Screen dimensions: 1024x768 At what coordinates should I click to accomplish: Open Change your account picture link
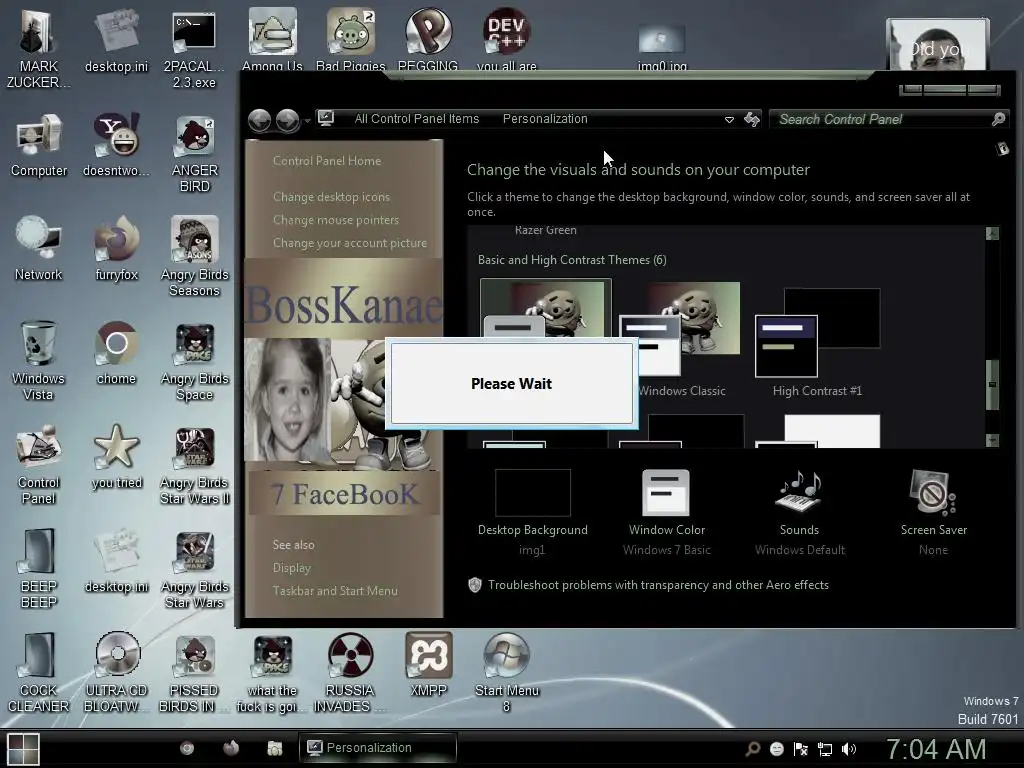(x=349, y=243)
